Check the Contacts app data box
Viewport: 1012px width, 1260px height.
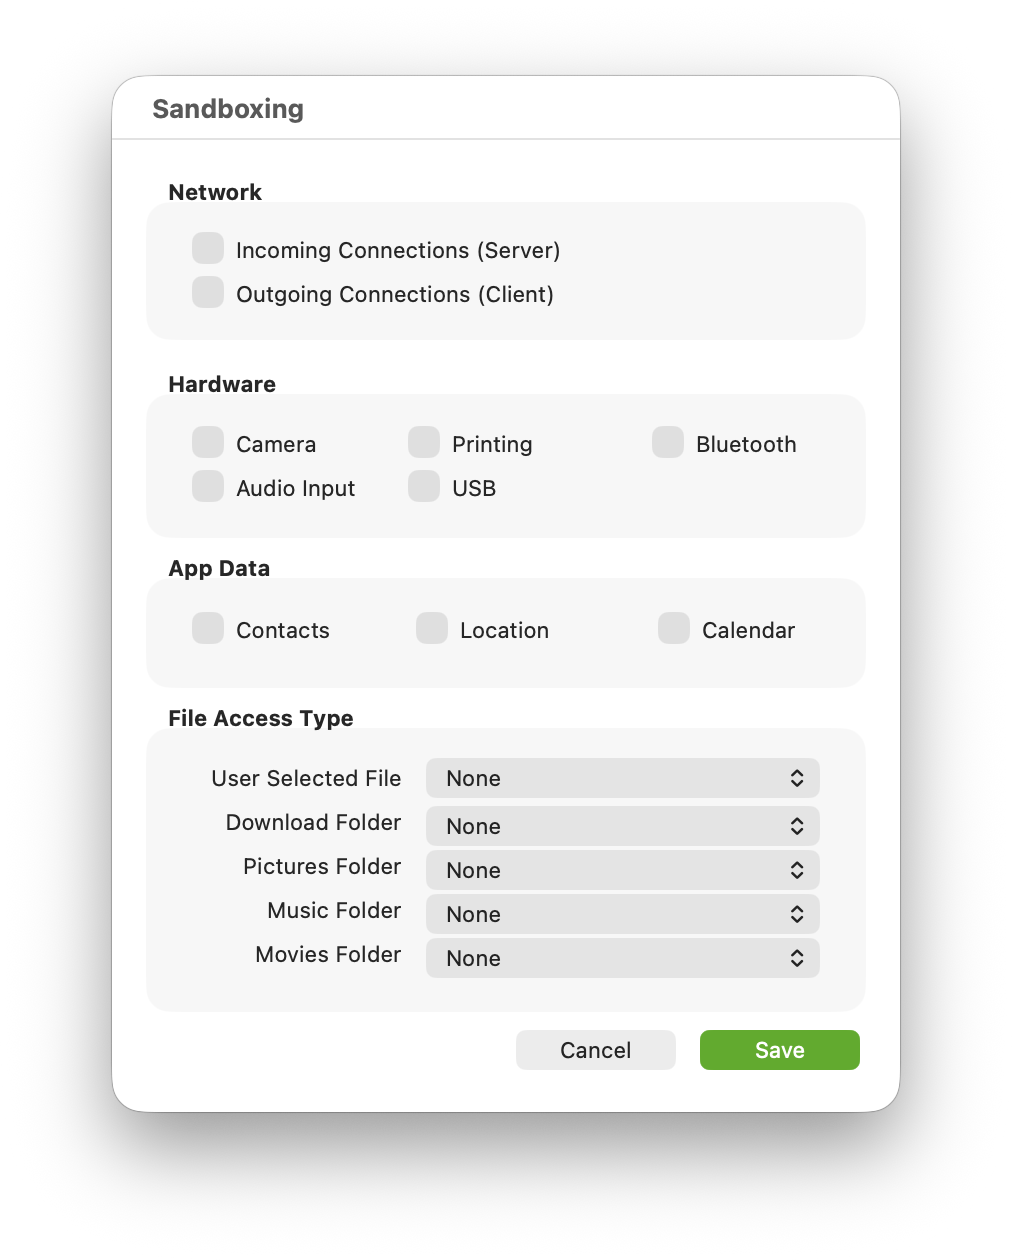tap(208, 628)
